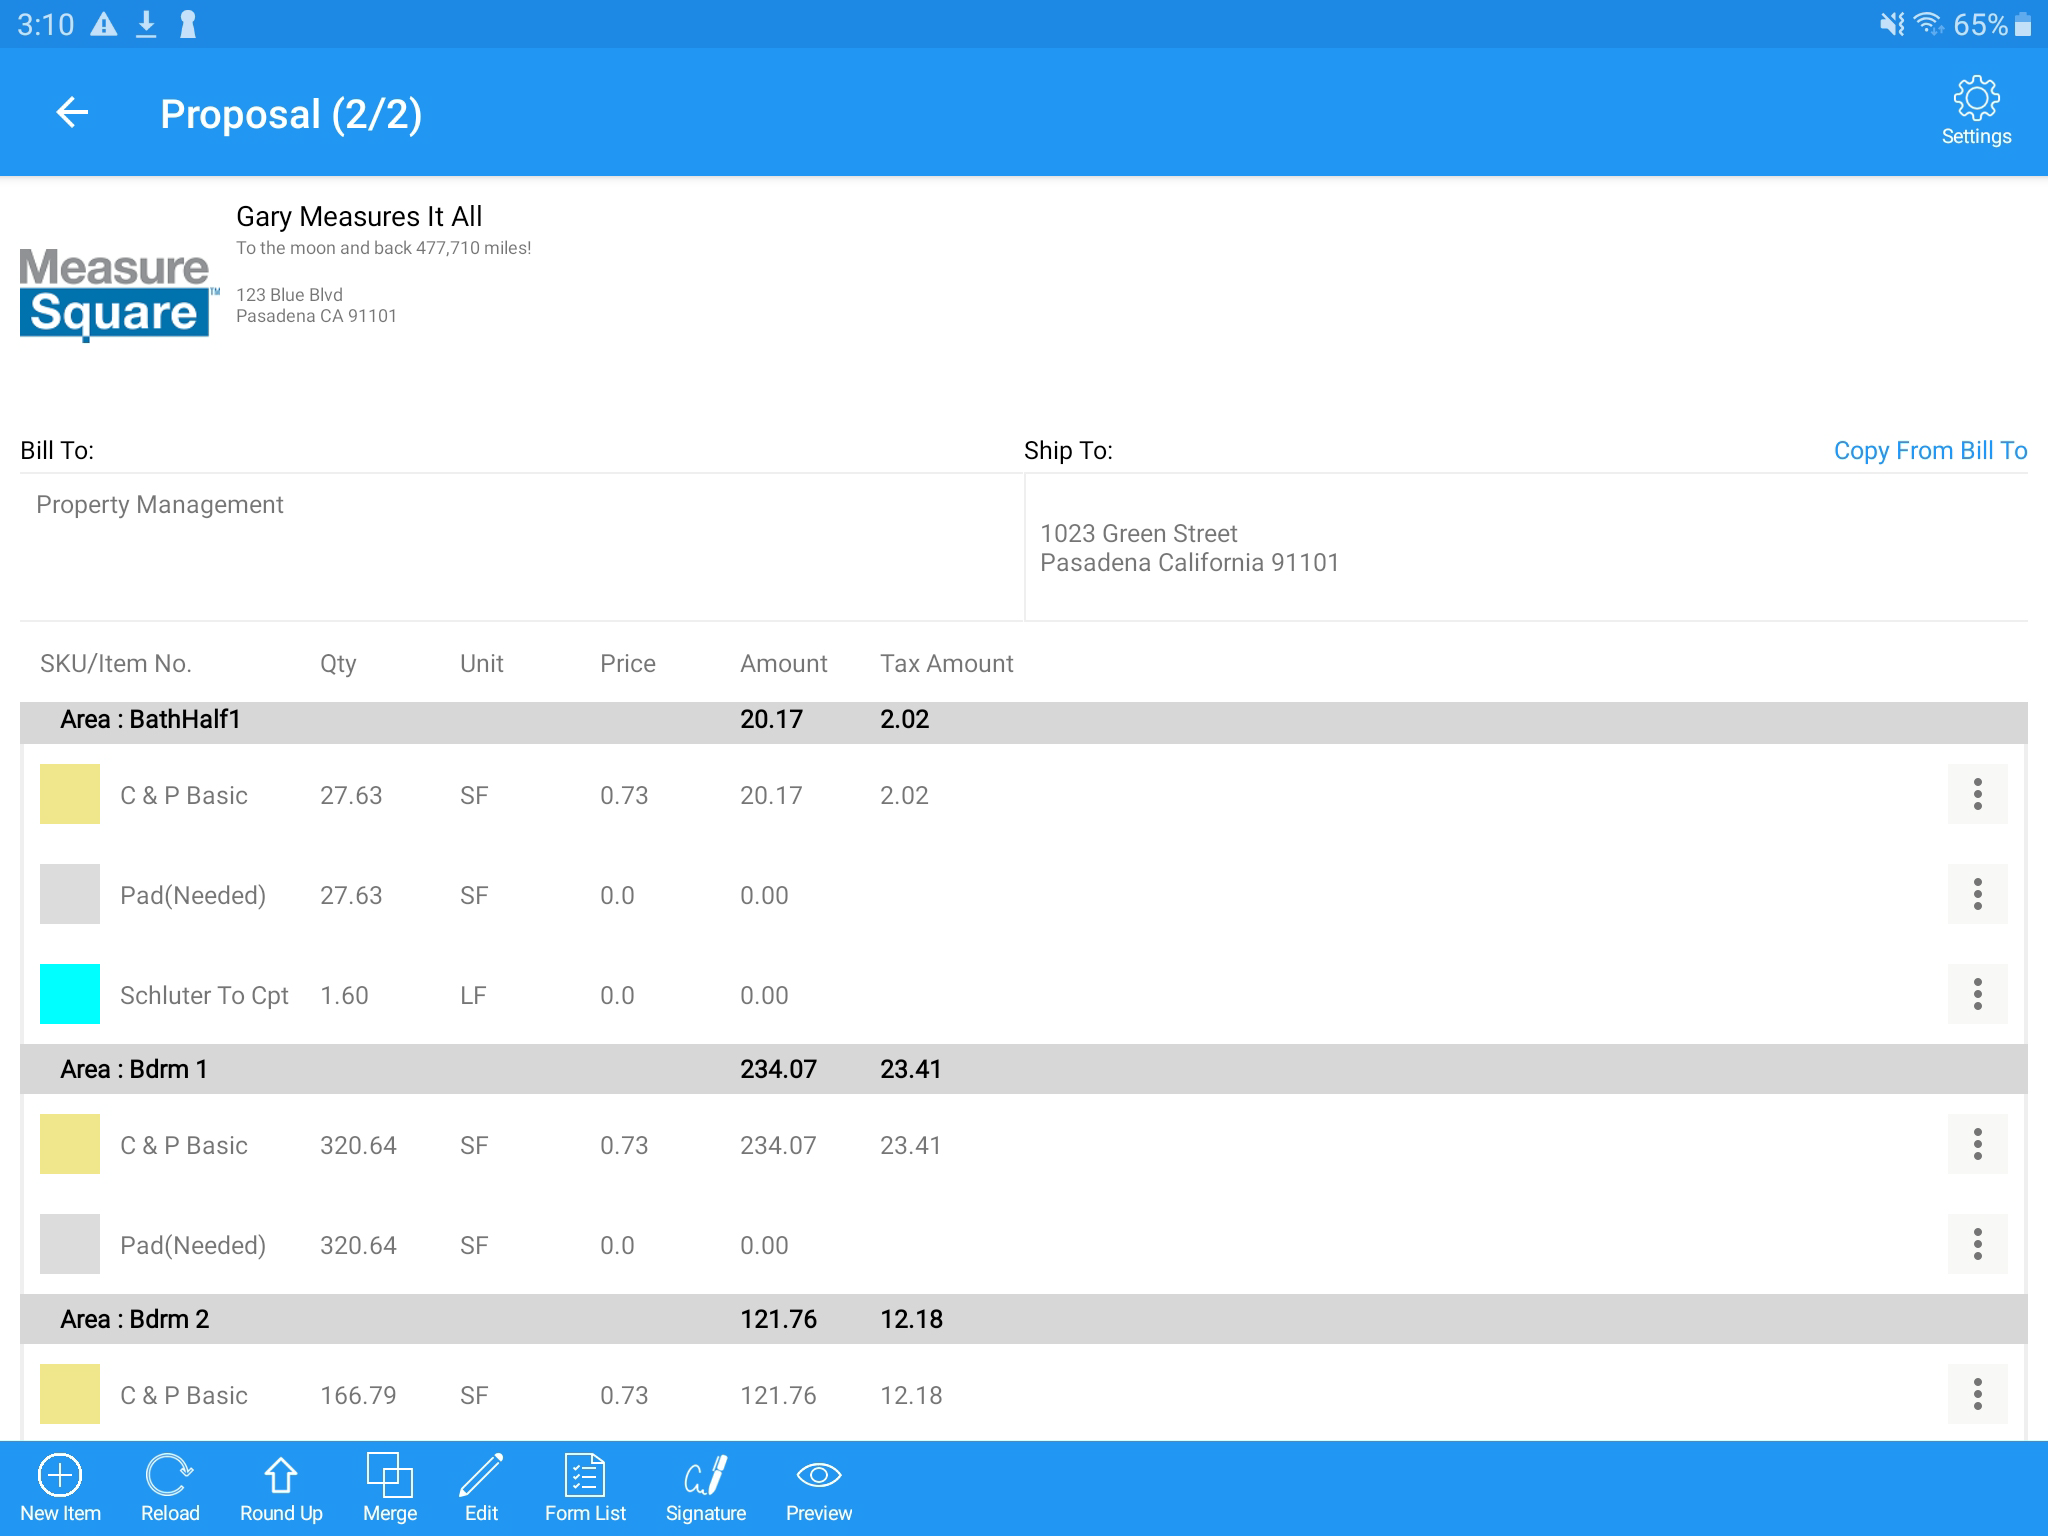This screenshot has width=2048, height=1536.
Task: Tap the Round Up arrow icon
Action: click(x=280, y=1475)
